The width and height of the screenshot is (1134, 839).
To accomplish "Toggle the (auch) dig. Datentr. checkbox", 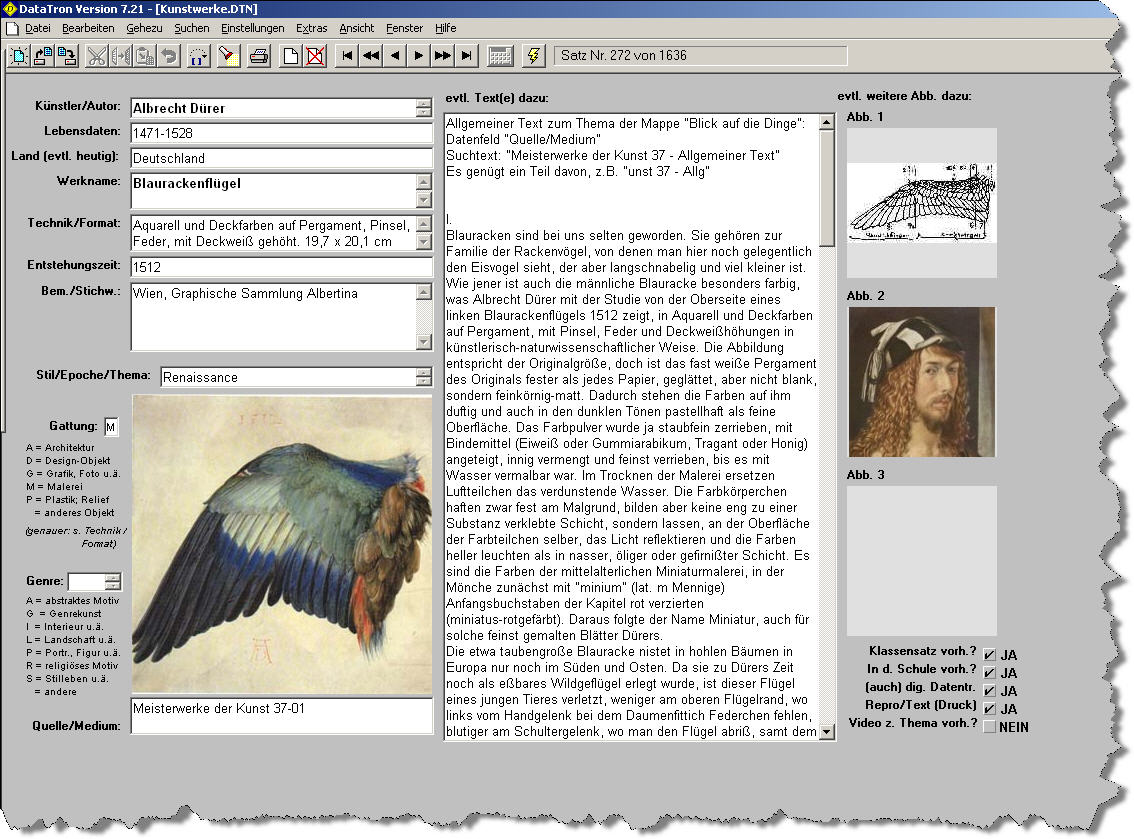I will click(989, 691).
